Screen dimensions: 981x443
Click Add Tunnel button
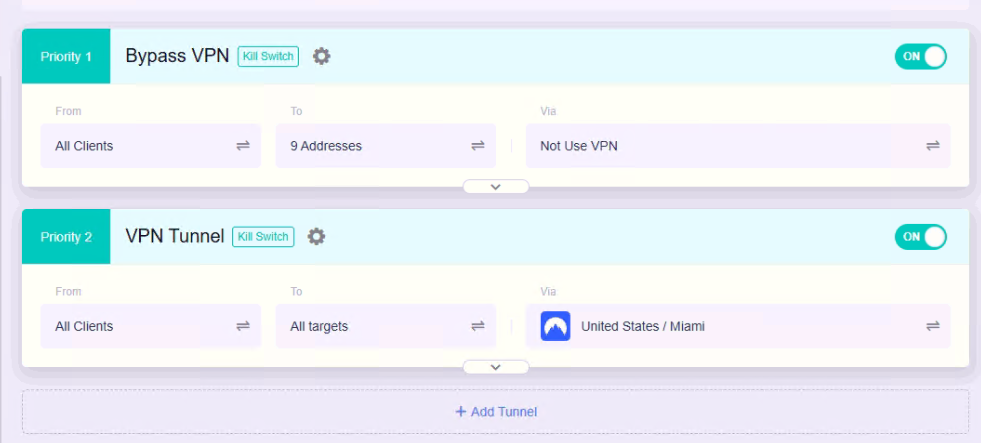pos(496,411)
